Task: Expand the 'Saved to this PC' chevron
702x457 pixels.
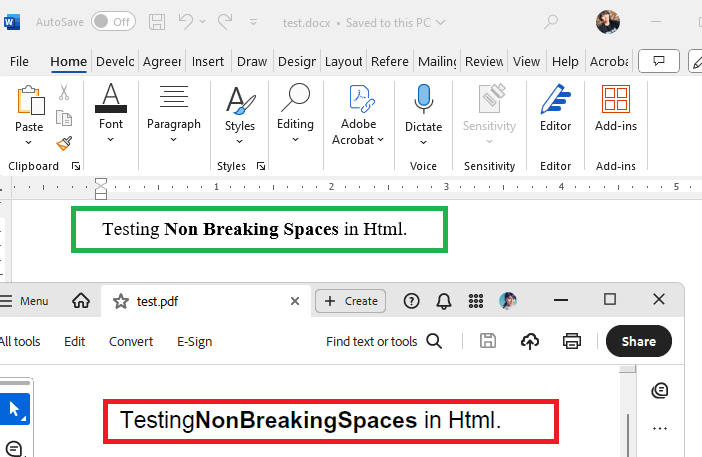Action: point(441,22)
